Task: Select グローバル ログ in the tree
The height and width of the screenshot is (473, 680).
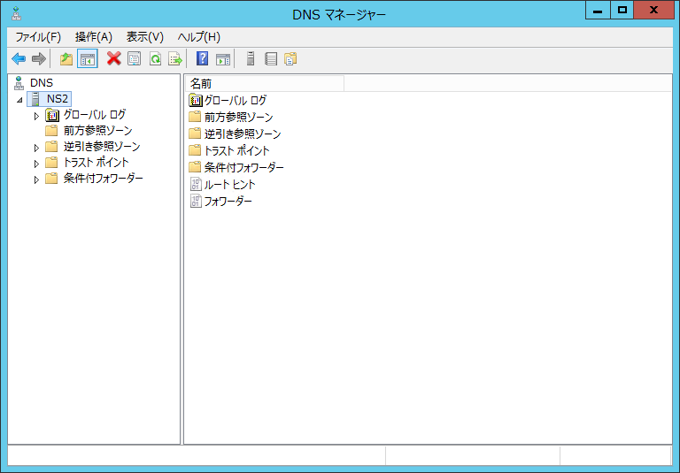Action: point(95,115)
